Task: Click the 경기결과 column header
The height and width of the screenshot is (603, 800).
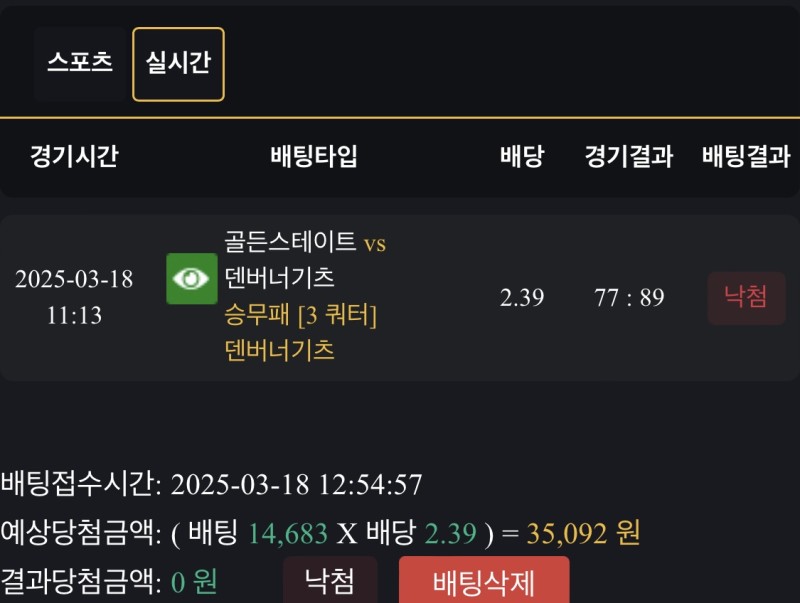Action: (629, 157)
